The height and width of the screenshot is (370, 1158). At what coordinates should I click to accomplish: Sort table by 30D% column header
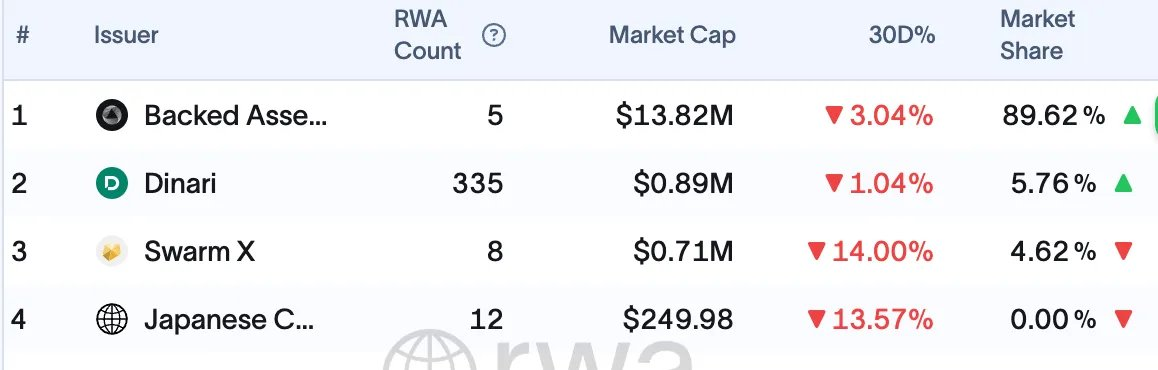902,35
